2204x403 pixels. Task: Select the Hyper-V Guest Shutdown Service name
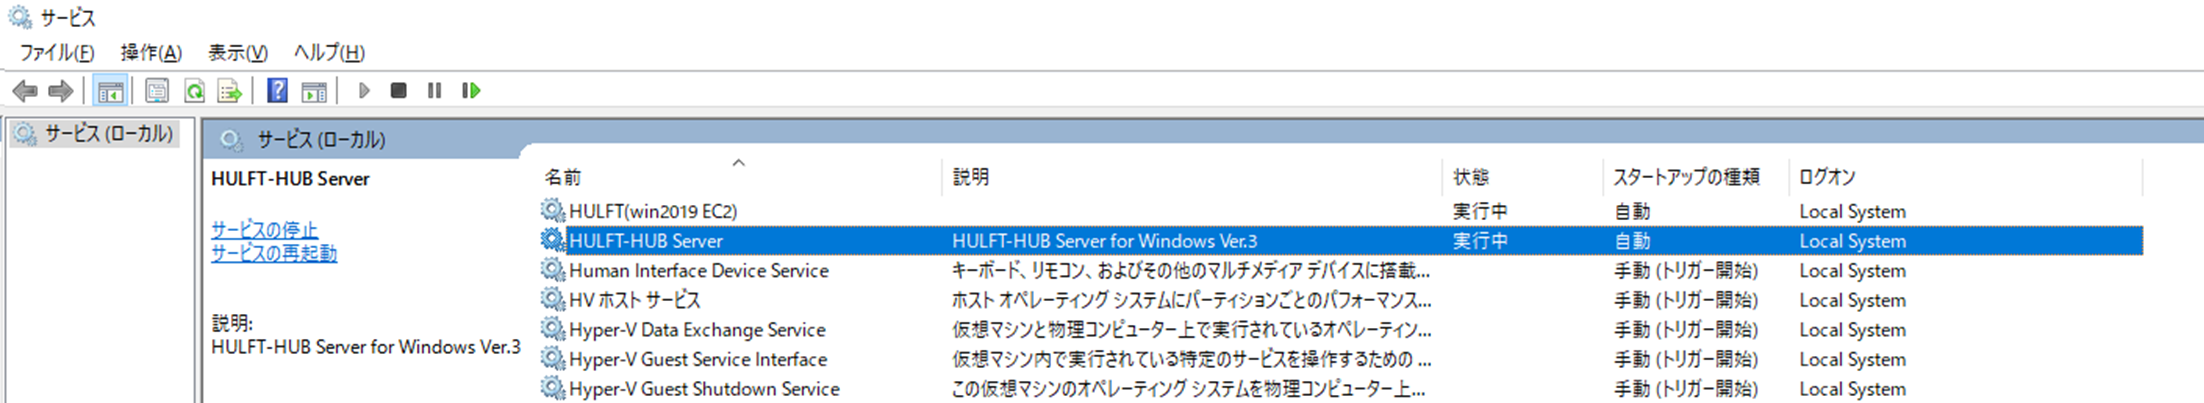pos(704,388)
